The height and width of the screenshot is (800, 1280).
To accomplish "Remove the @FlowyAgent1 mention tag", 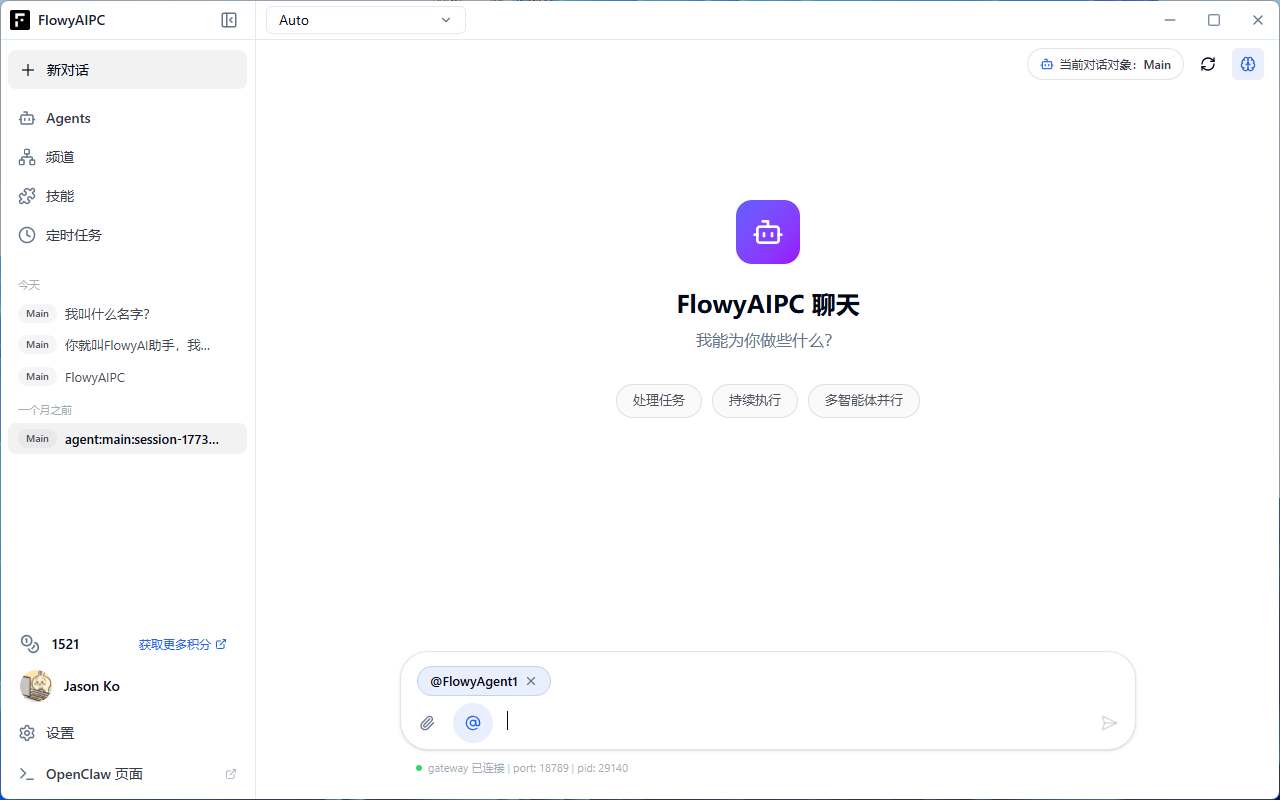I will pos(531,681).
